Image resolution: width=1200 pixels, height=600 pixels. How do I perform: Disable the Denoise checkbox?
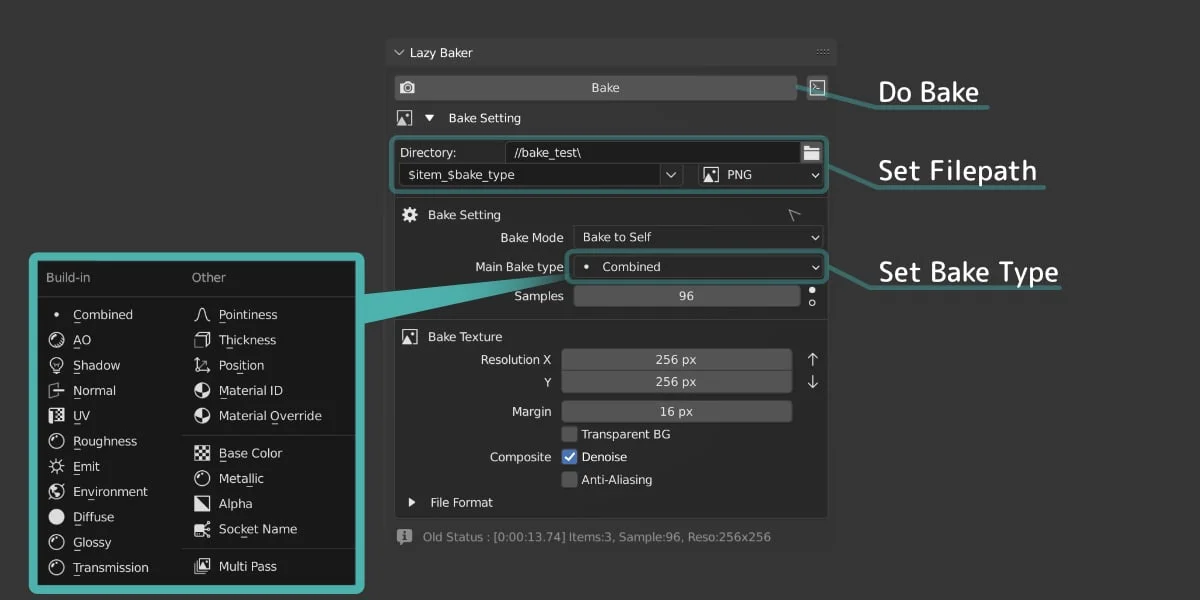[x=569, y=457]
